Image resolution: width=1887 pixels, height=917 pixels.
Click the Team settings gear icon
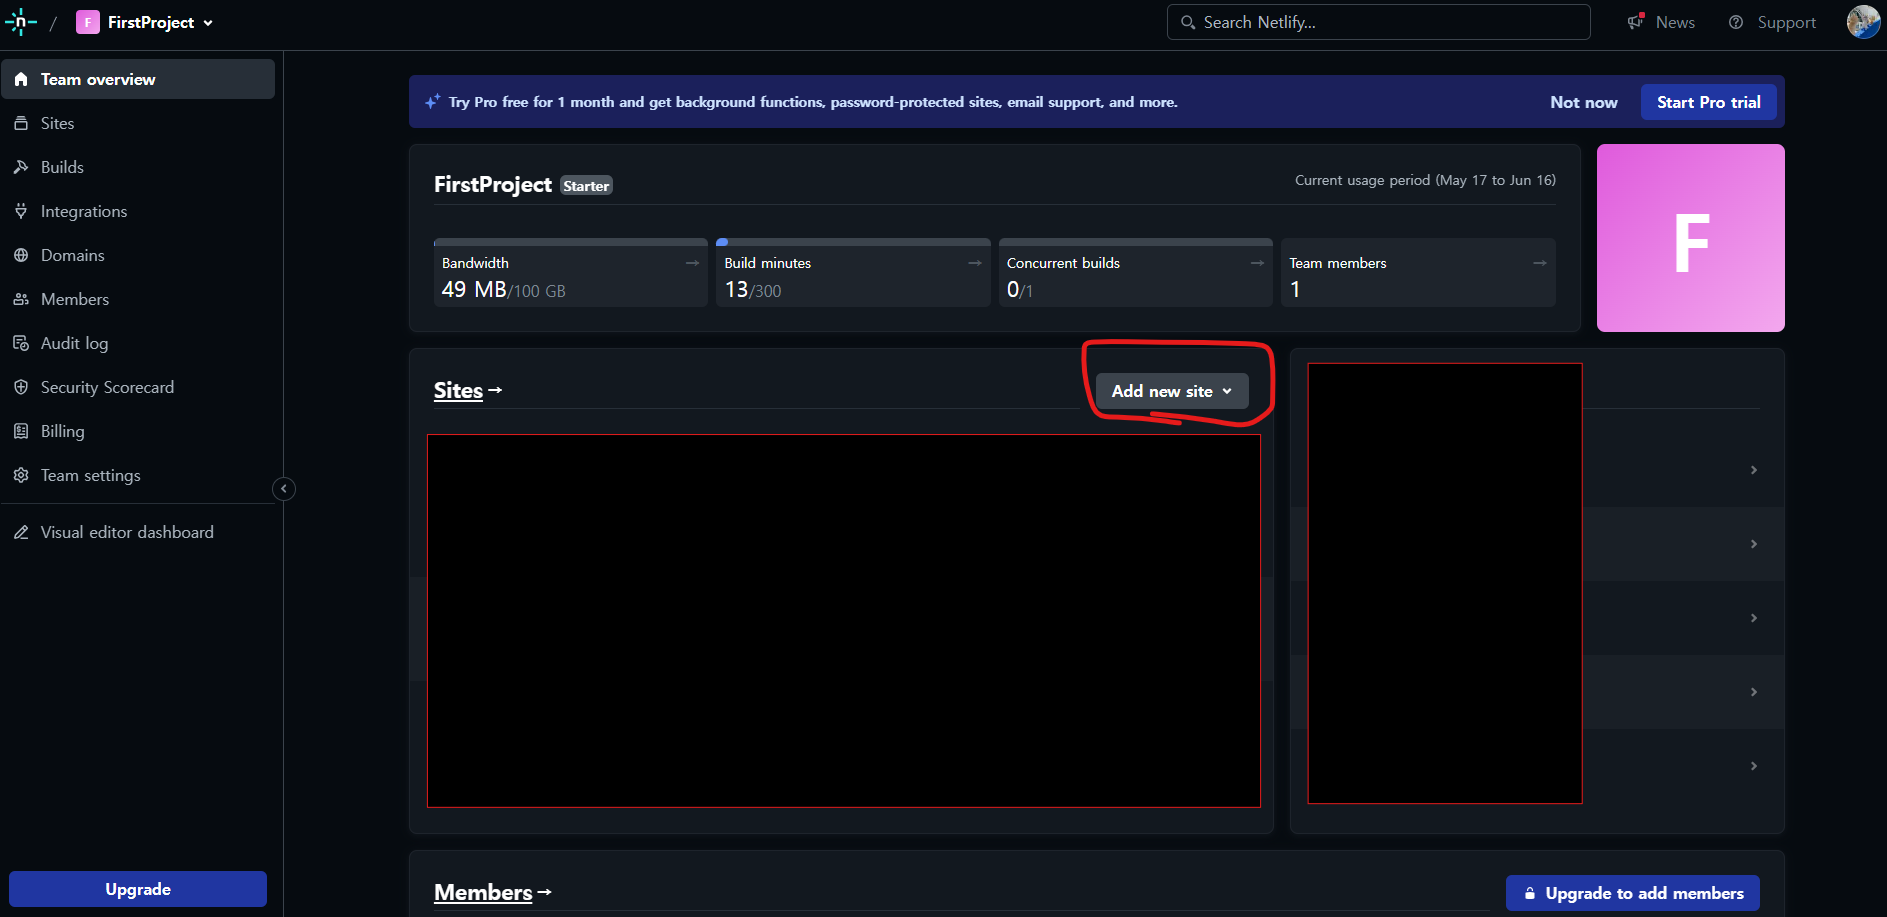pos(21,475)
